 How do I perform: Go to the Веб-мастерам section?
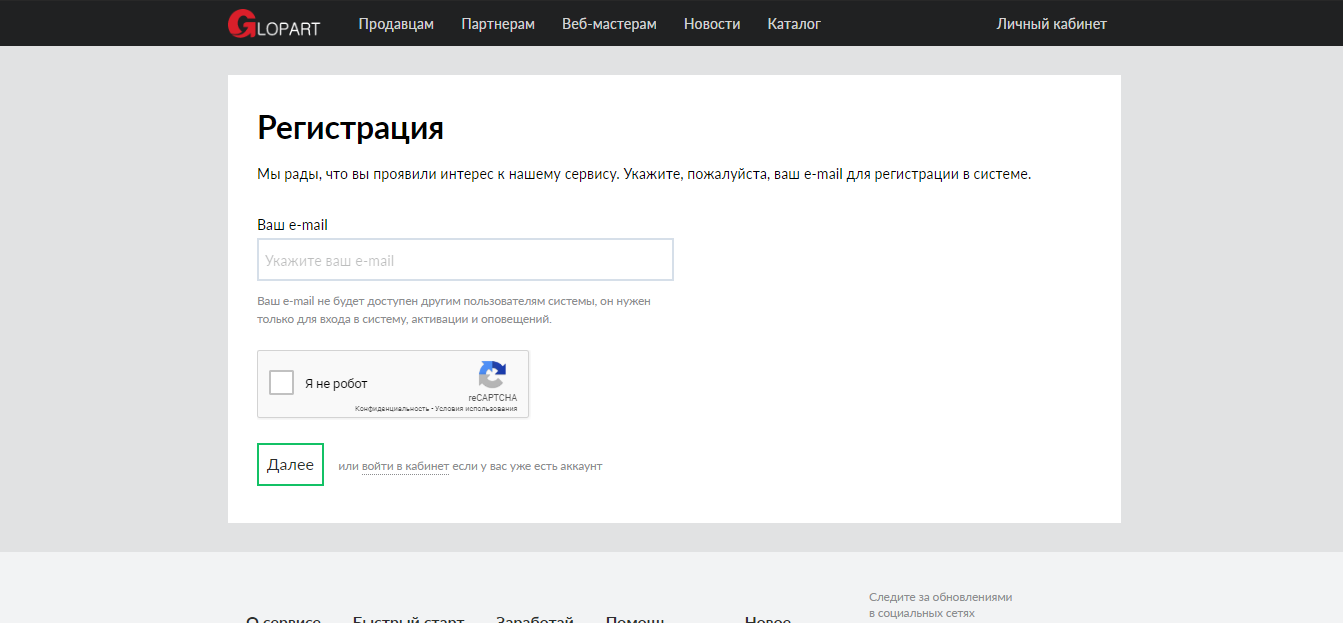(x=609, y=24)
